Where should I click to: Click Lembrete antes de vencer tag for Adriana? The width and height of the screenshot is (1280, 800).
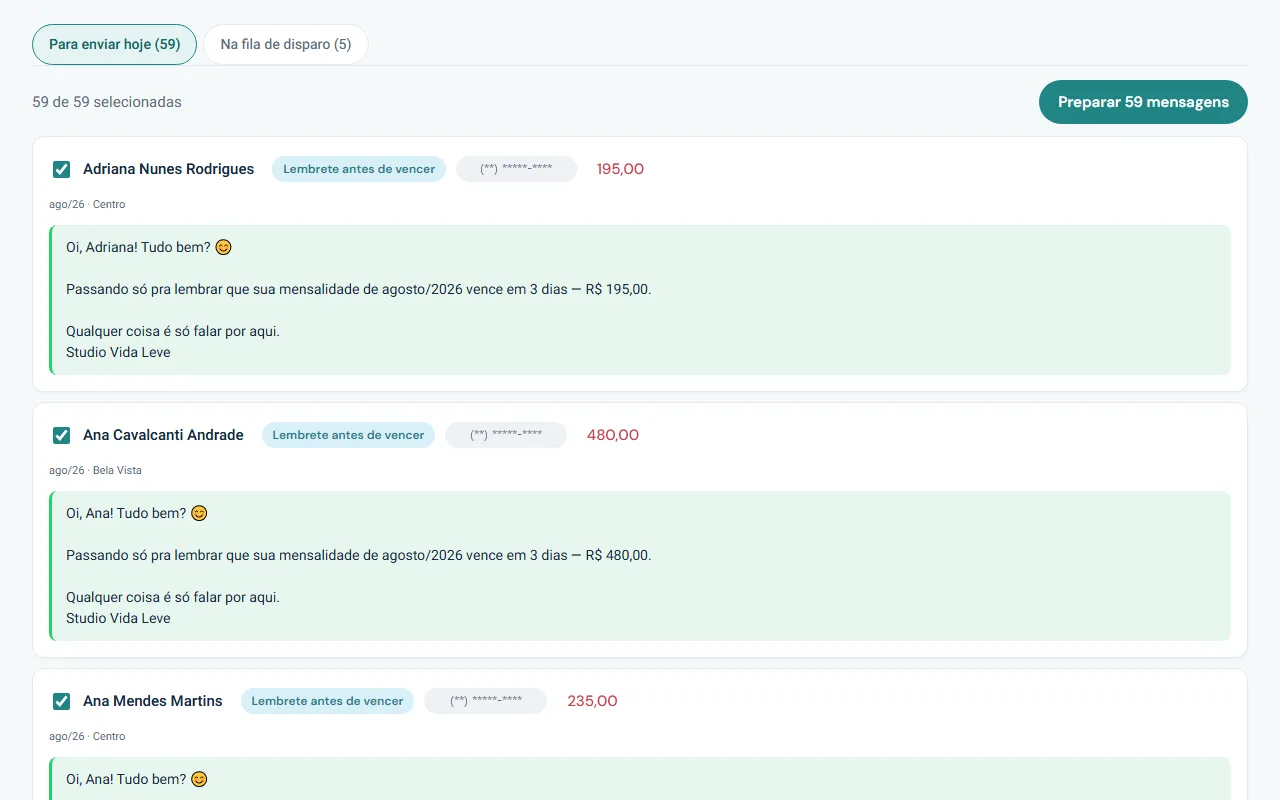point(359,169)
